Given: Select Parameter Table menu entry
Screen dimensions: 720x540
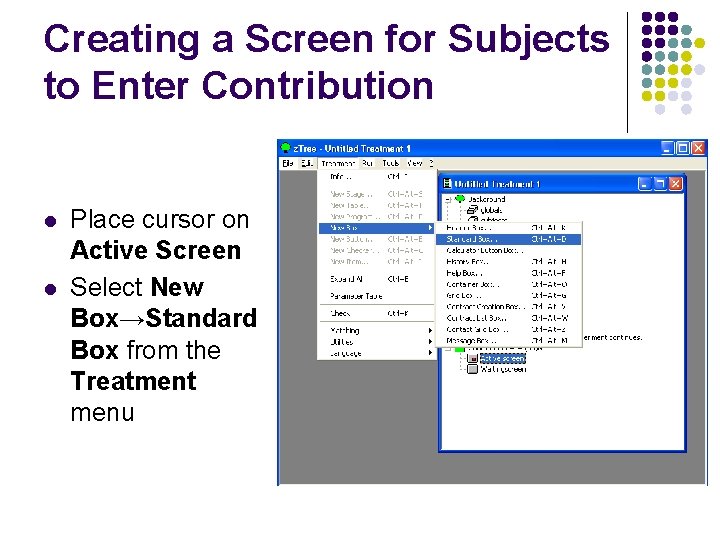Looking at the screenshot, I should tap(376, 296).
